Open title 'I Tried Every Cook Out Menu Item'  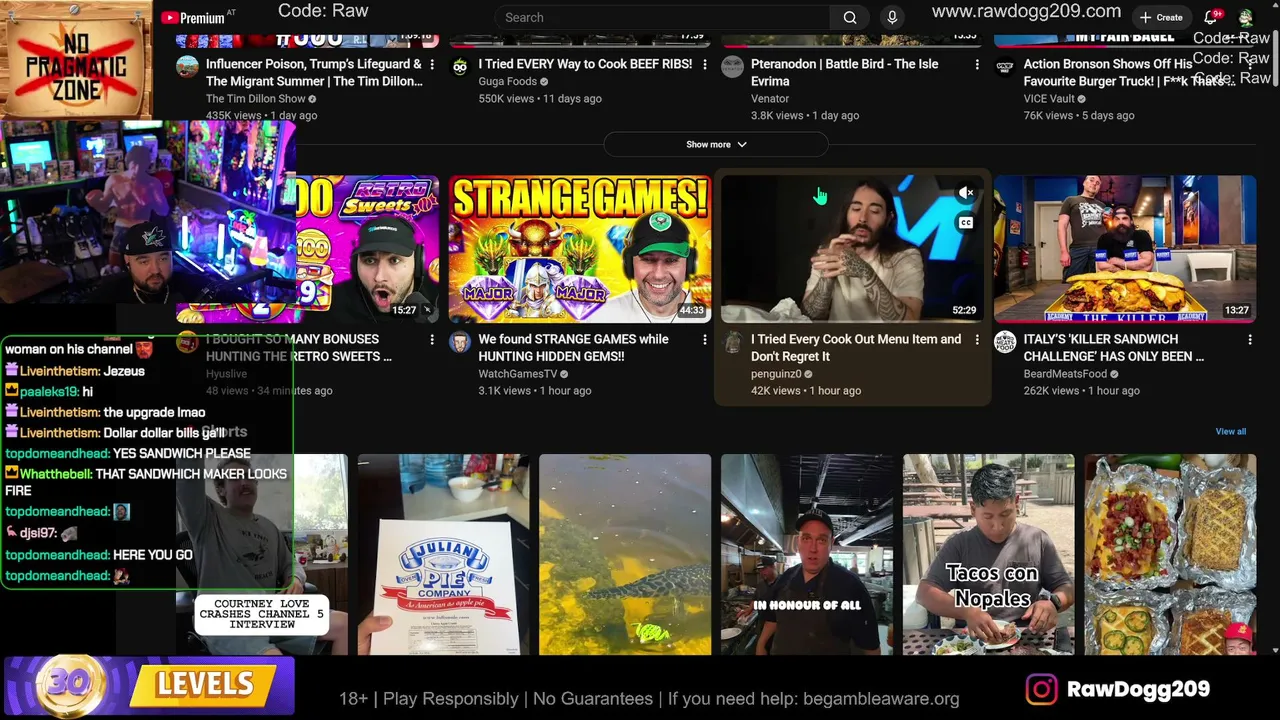[x=856, y=348]
